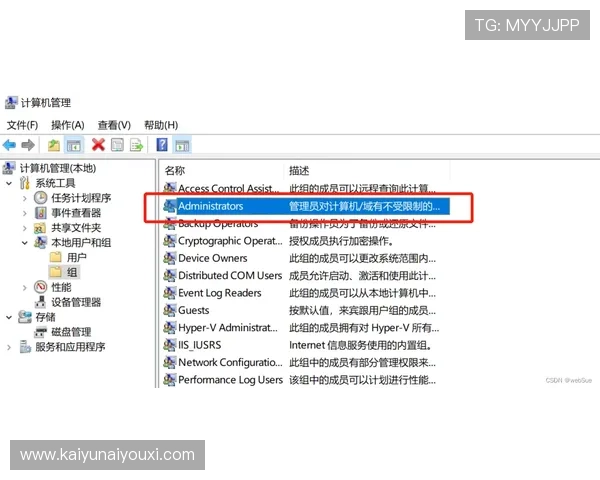Collapse the 本地用户和组 node
This screenshot has width=600, height=480.
24,243
